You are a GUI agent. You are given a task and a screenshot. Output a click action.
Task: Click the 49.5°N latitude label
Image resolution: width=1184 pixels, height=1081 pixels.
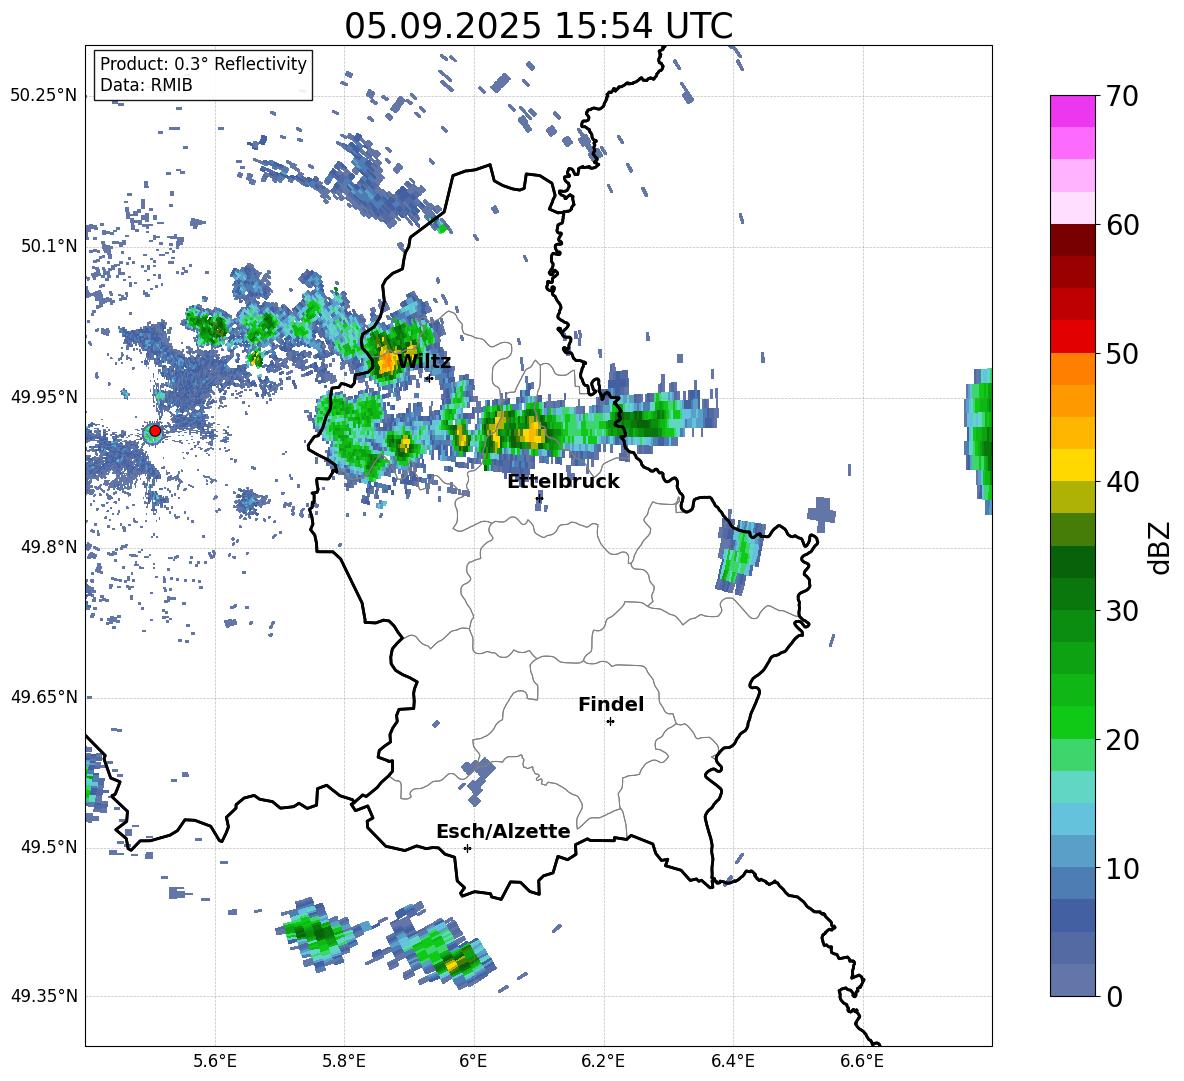click(x=48, y=846)
